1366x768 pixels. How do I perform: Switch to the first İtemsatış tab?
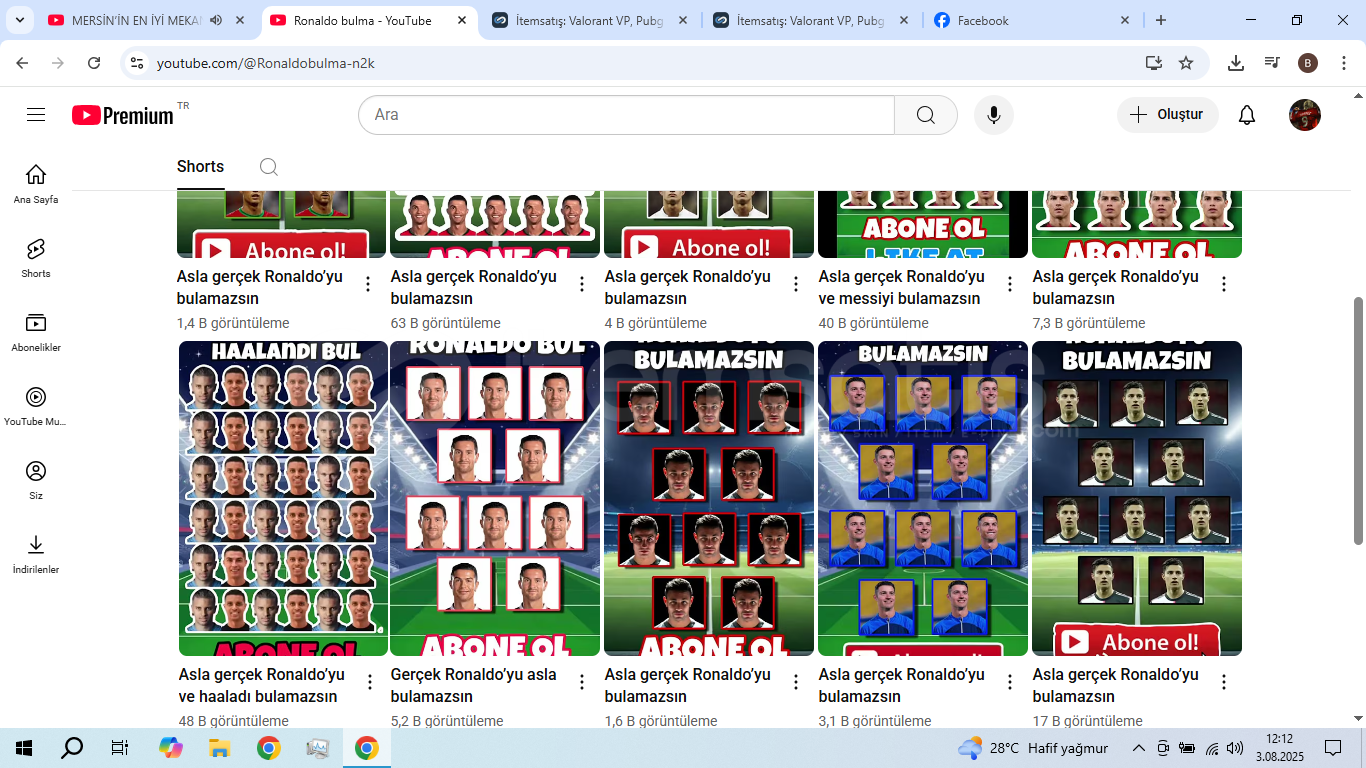coord(592,20)
